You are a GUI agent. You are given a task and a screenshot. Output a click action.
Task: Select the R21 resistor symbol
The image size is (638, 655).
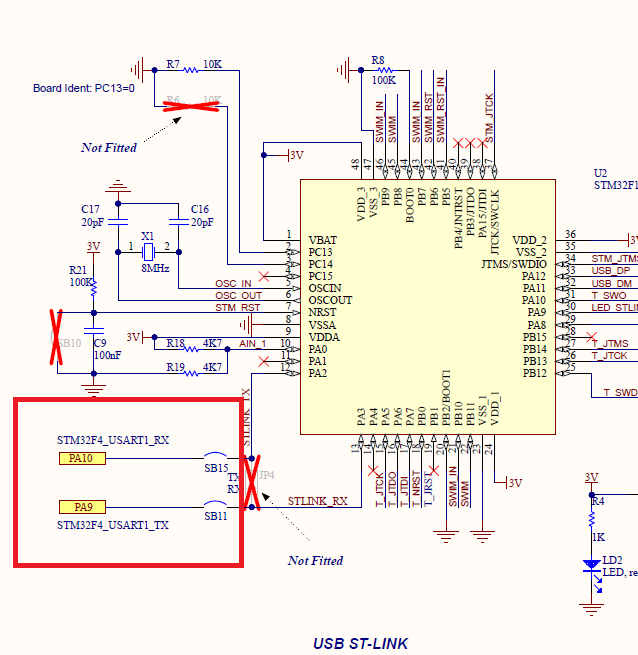[x=94, y=288]
